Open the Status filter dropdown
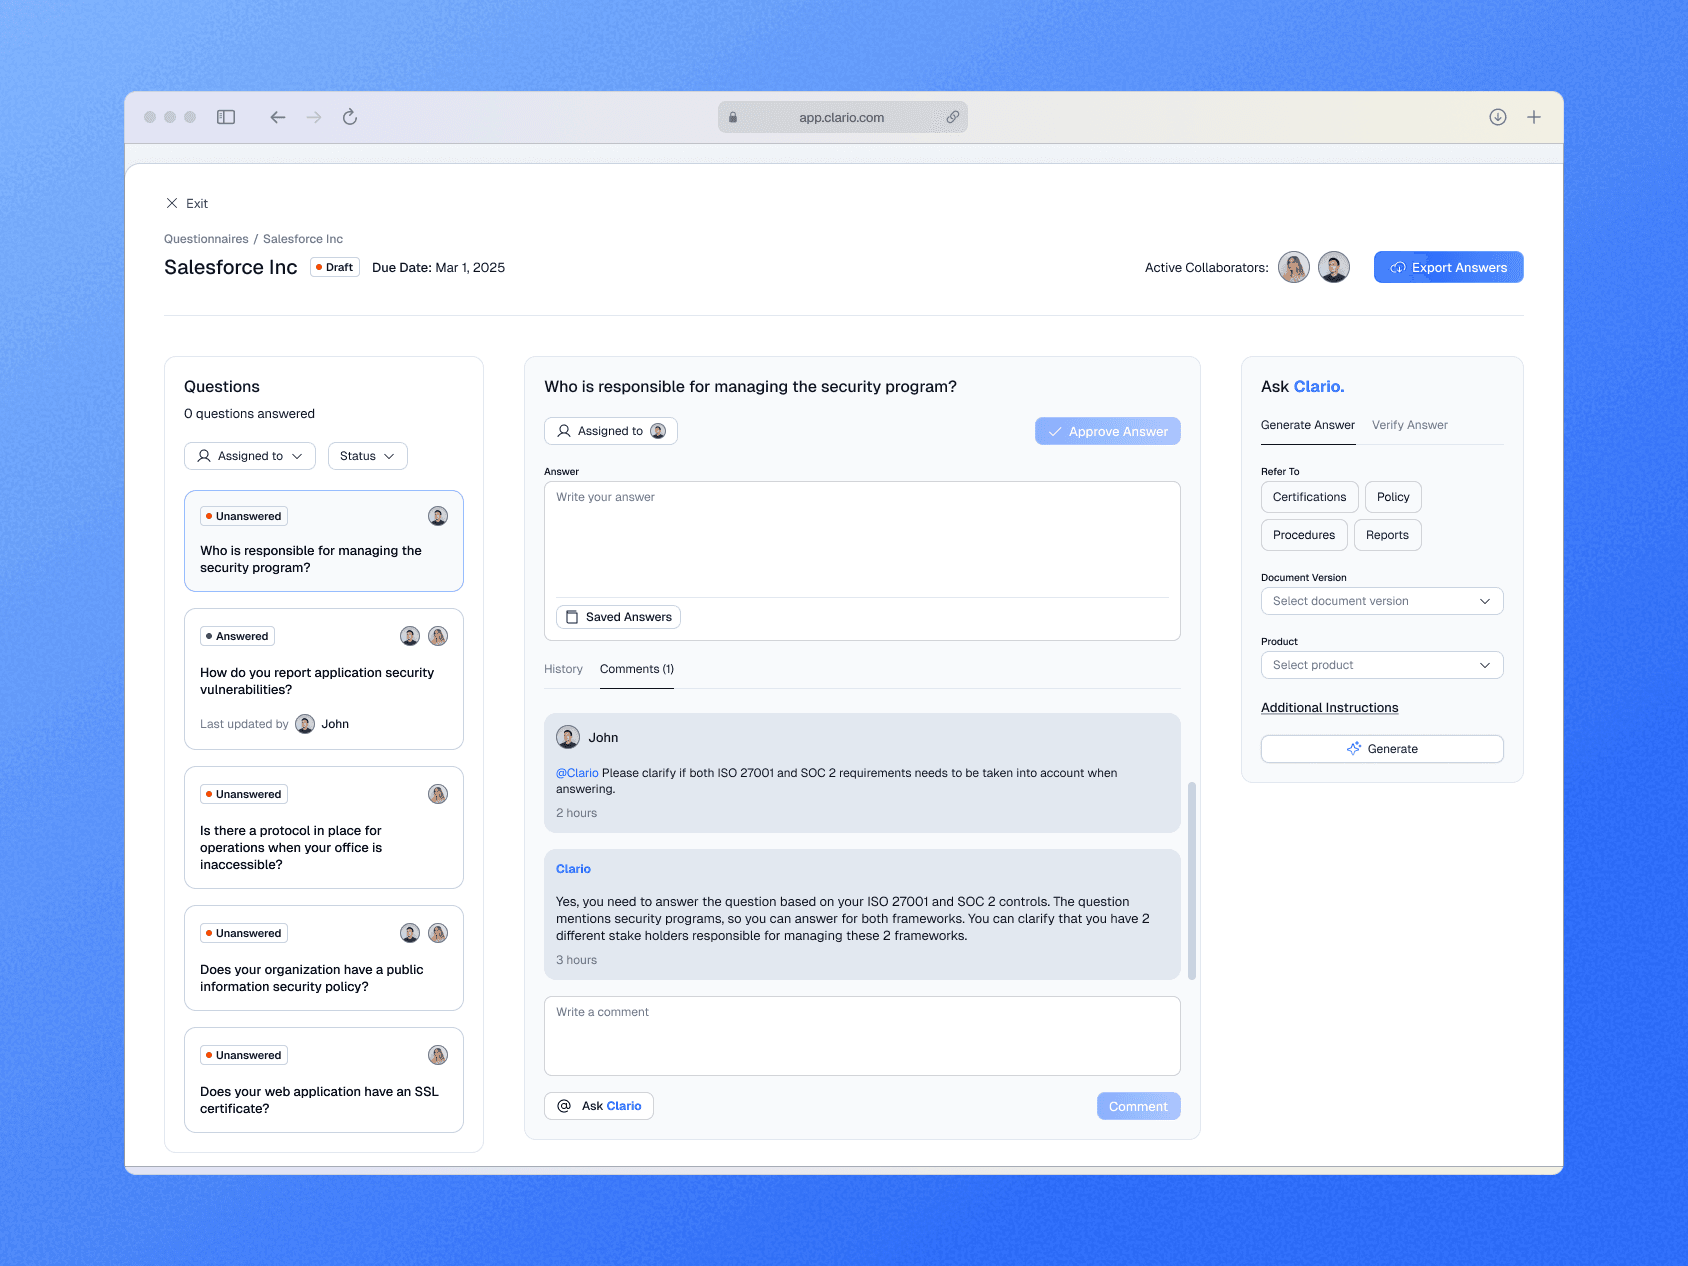 [x=367, y=456]
